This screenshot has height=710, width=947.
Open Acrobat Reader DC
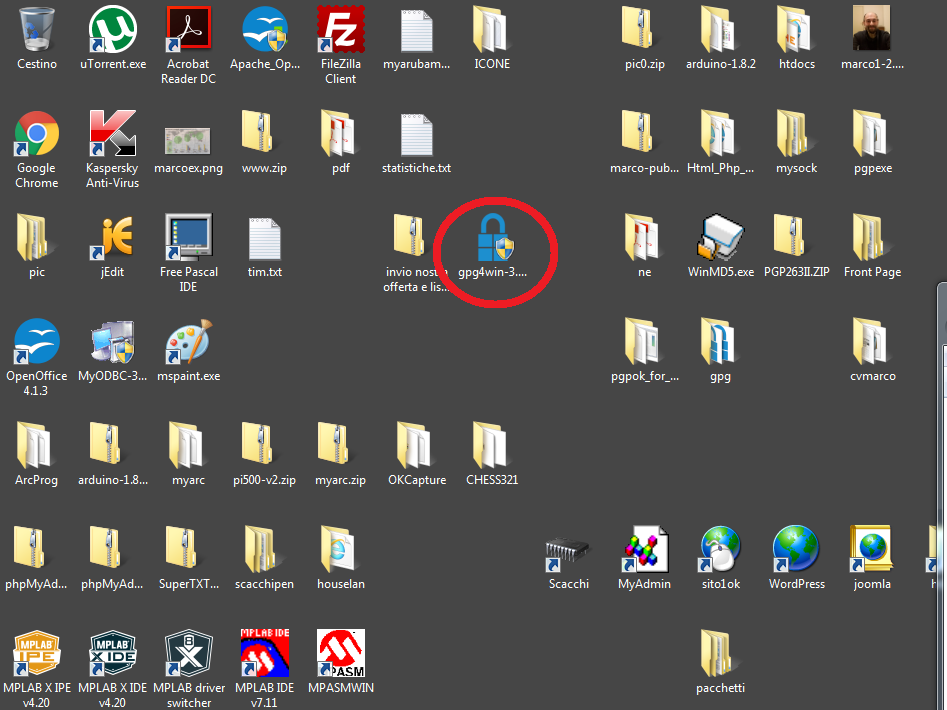pyautogui.click(x=188, y=30)
